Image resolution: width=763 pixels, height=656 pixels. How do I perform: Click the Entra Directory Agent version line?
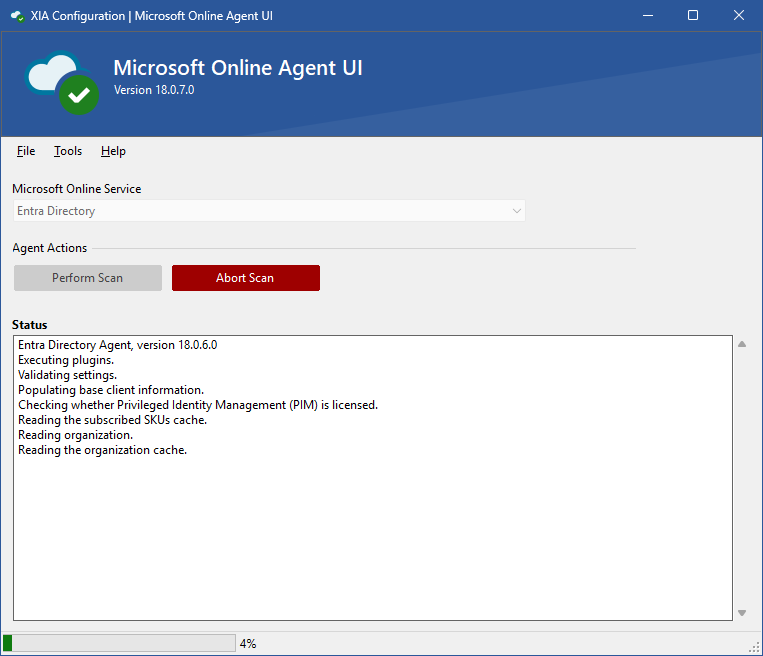(x=117, y=345)
